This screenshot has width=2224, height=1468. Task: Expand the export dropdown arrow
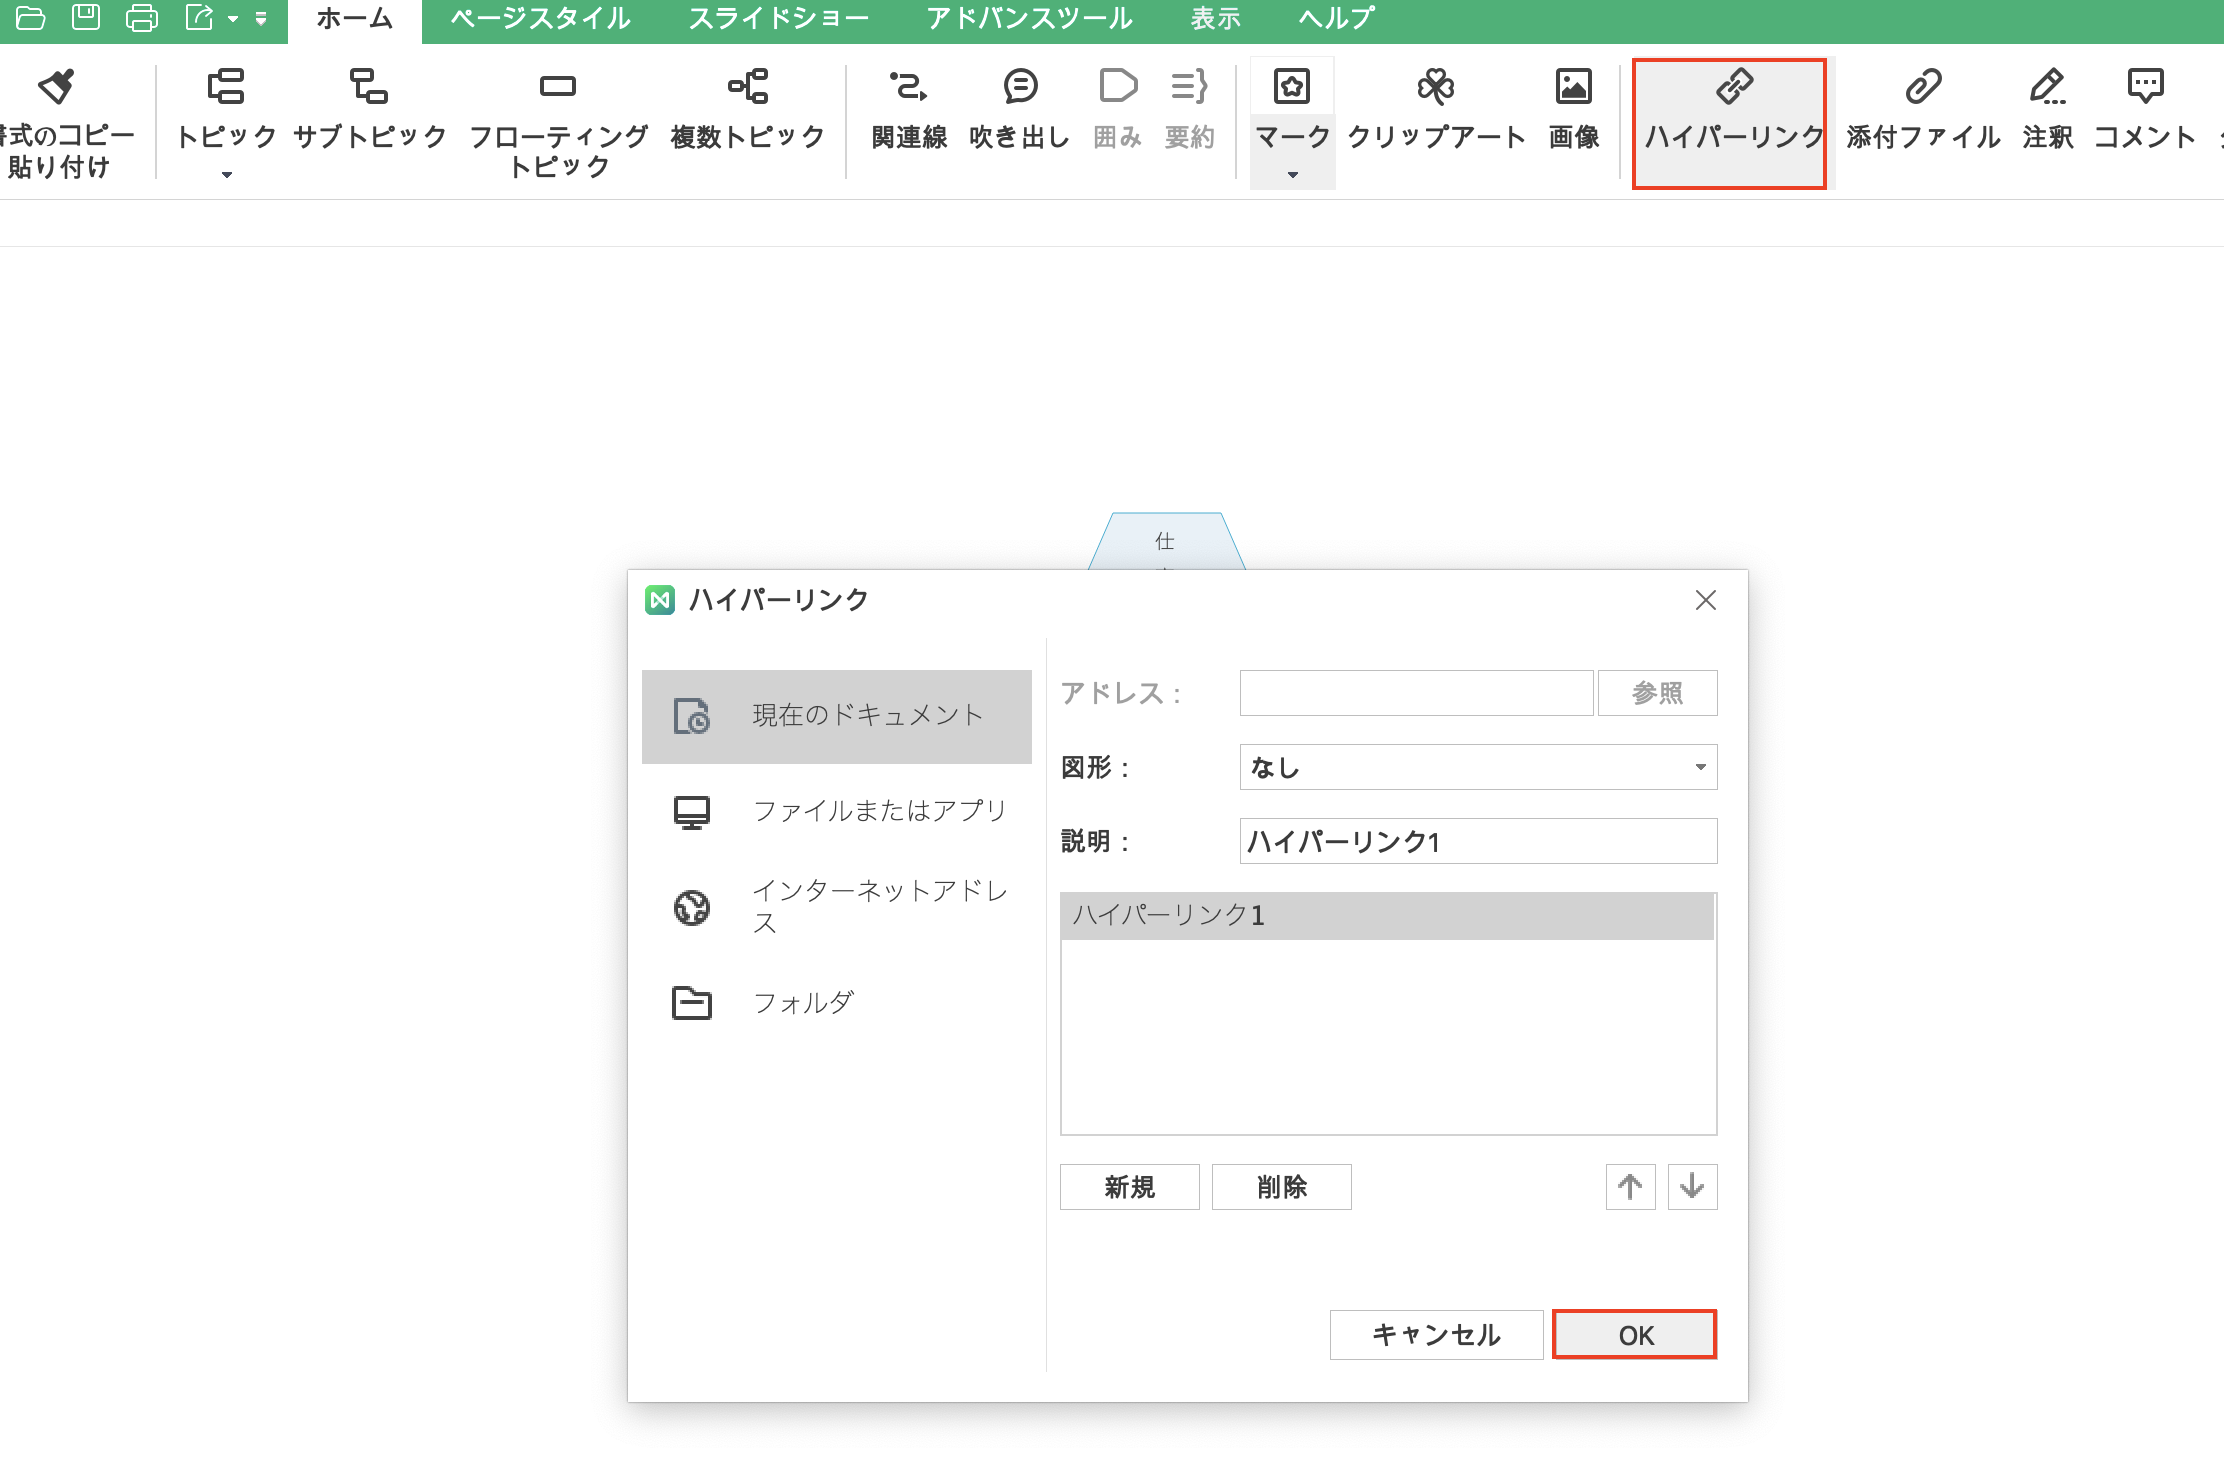click(233, 19)
